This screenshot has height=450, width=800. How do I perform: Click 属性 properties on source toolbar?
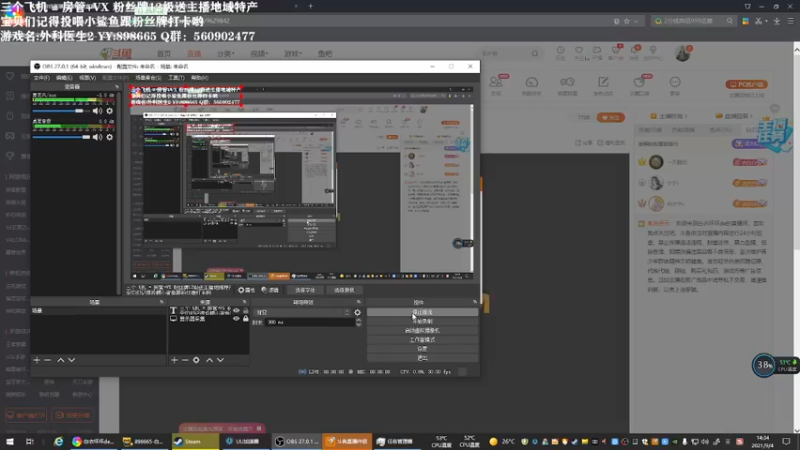[x=246, y=290]
